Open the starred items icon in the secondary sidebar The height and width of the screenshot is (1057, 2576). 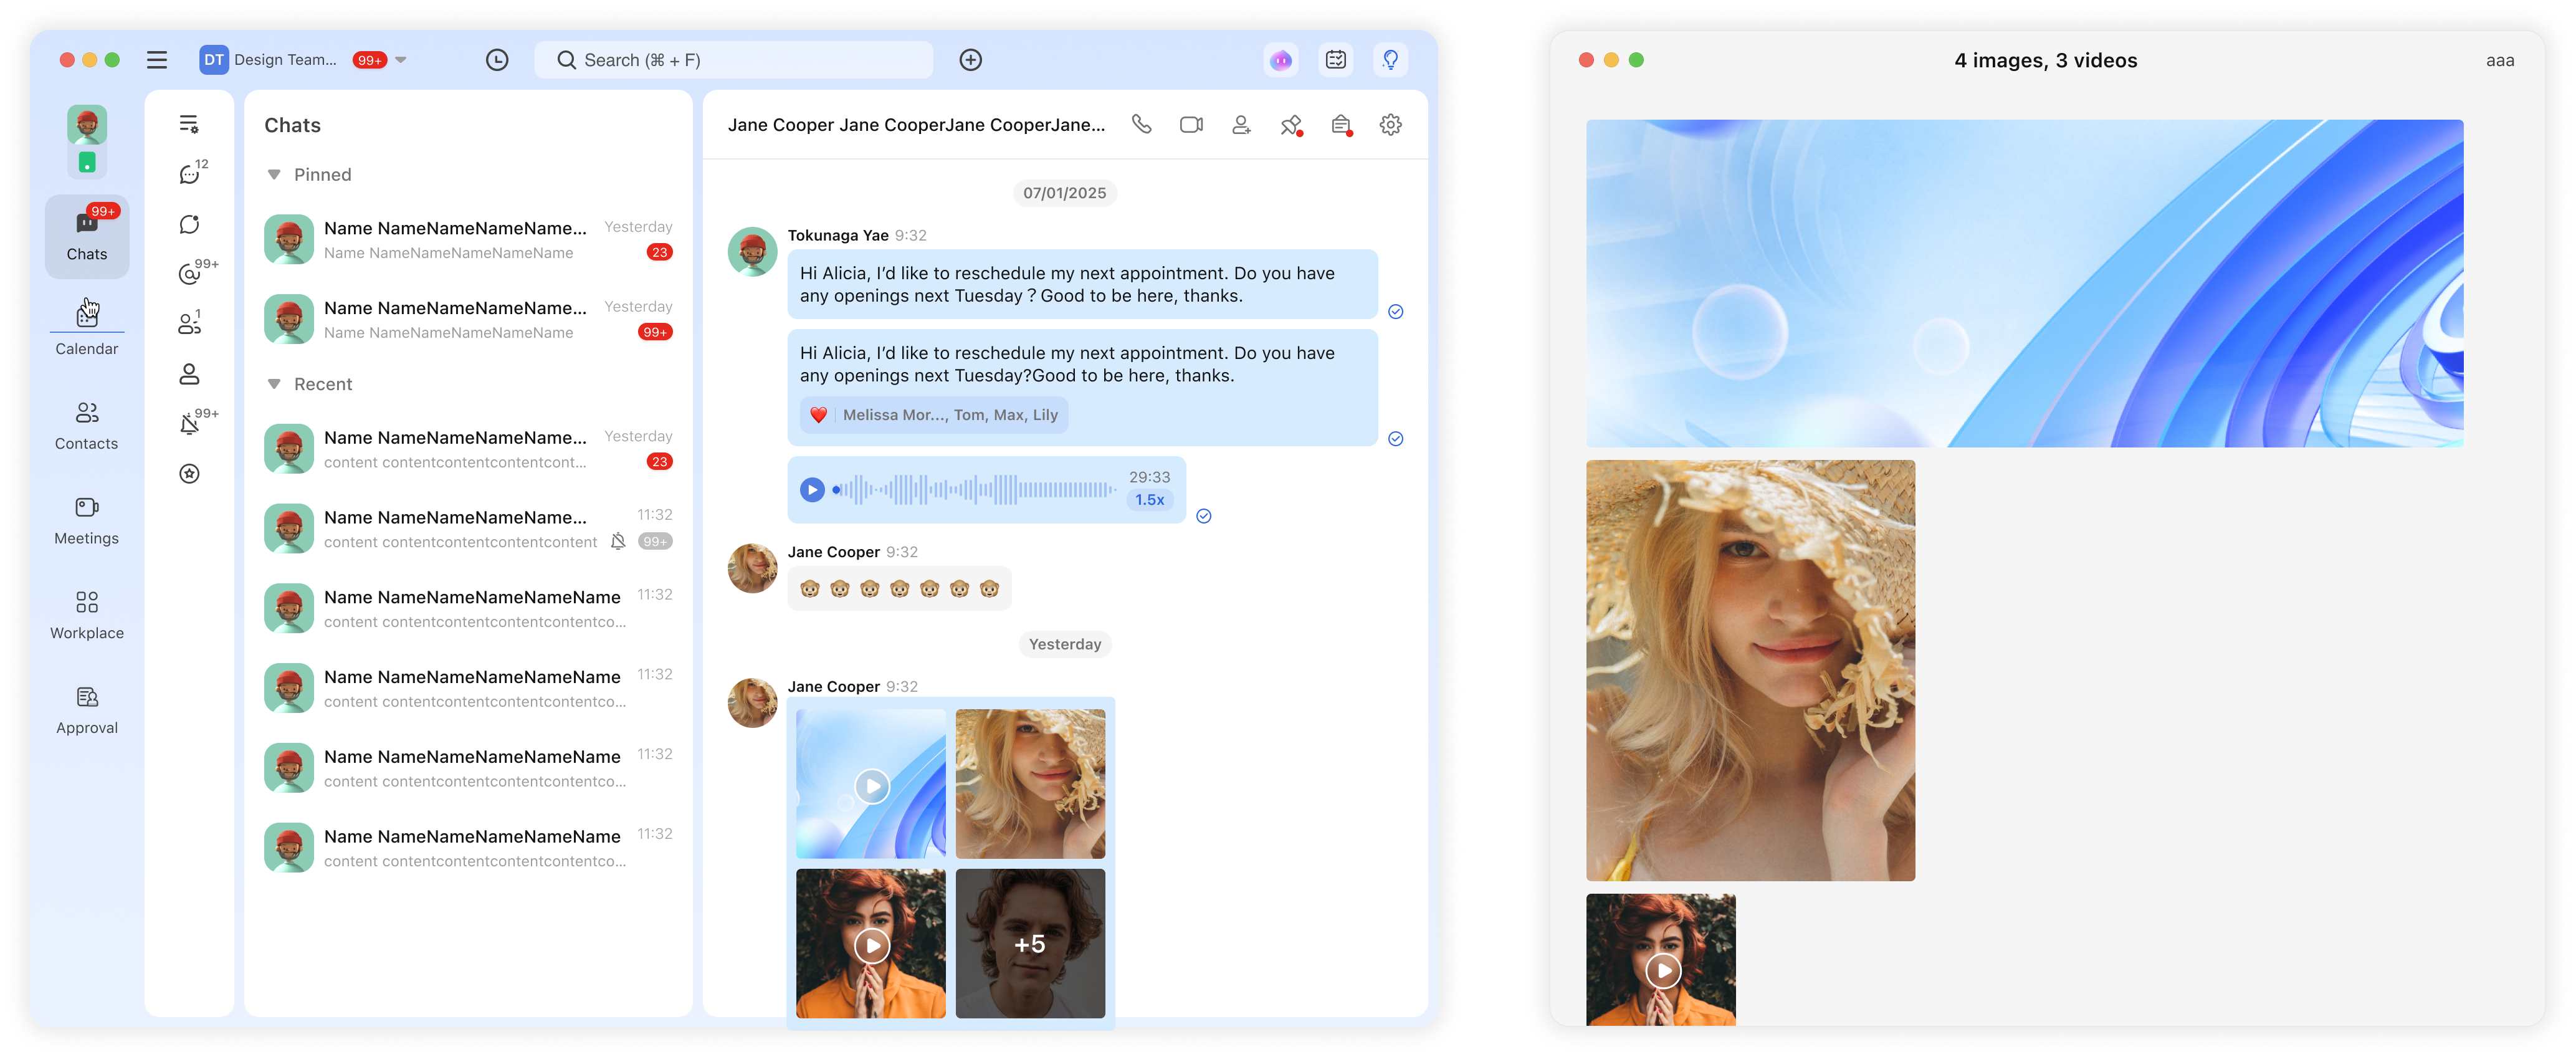[x=189, y=474]
